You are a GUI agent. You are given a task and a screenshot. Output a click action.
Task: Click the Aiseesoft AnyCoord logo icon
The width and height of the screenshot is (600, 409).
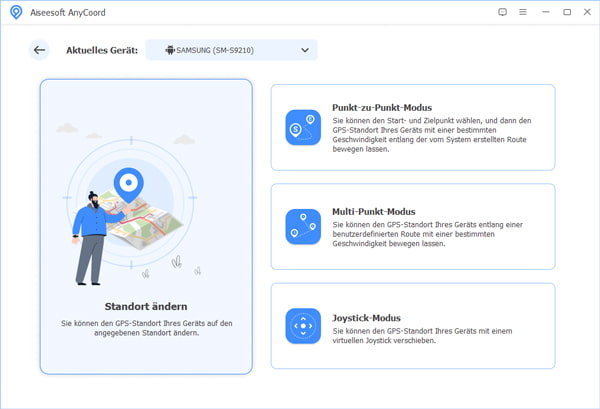pos(15,12)
